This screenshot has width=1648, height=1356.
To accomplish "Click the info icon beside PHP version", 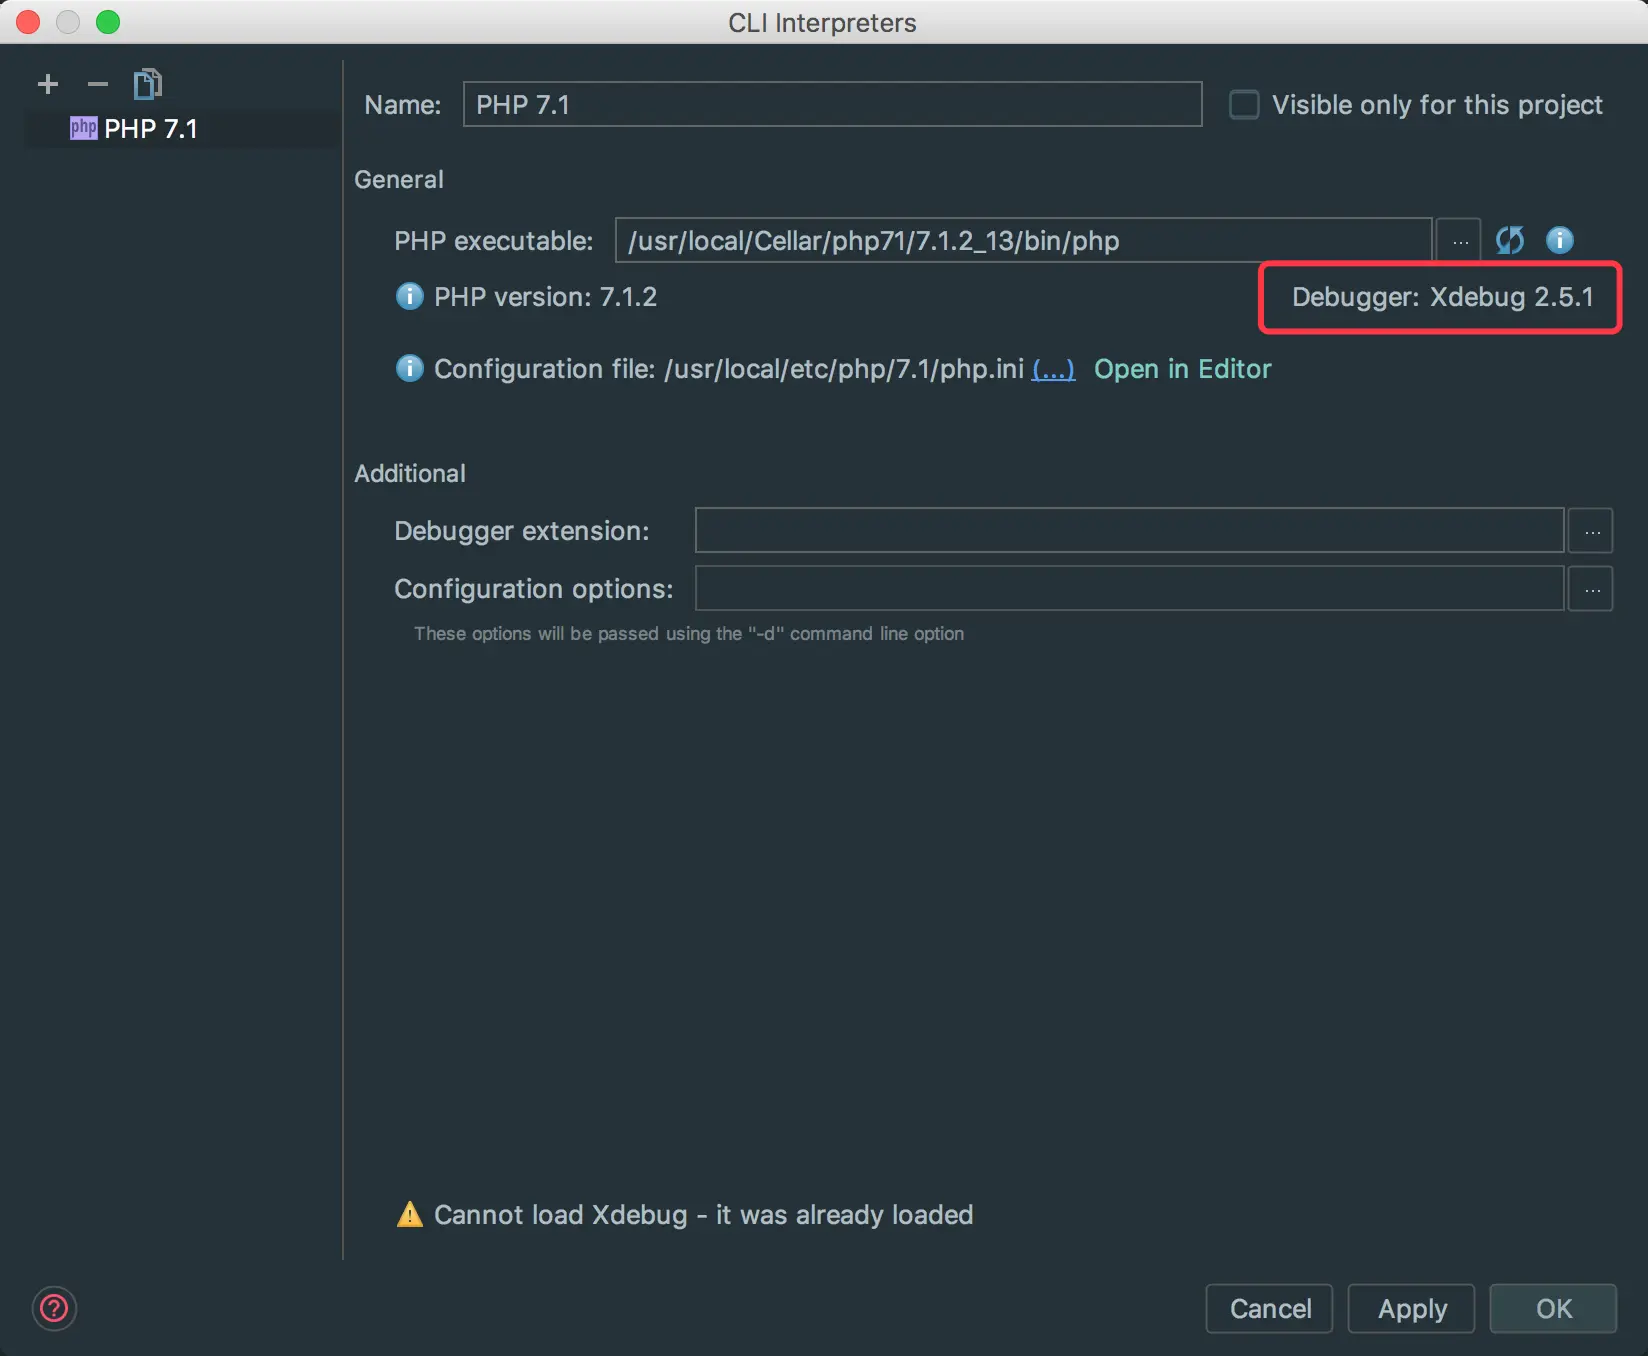I will (409, 297).
